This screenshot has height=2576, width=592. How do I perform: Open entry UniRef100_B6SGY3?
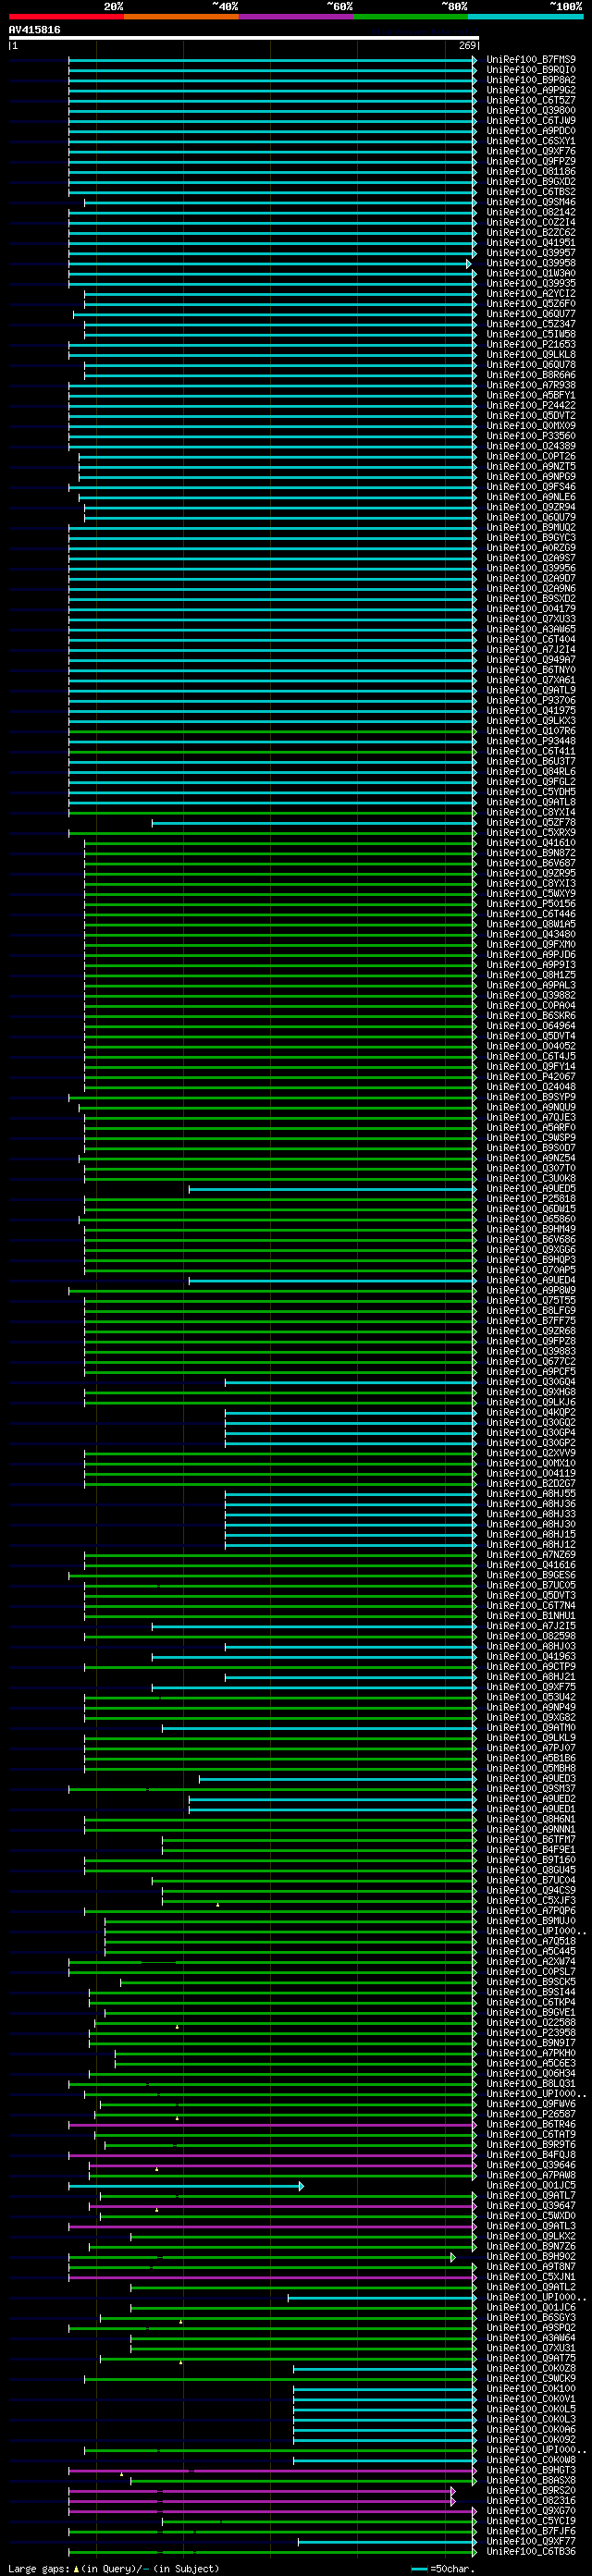tap(531, 2318)
